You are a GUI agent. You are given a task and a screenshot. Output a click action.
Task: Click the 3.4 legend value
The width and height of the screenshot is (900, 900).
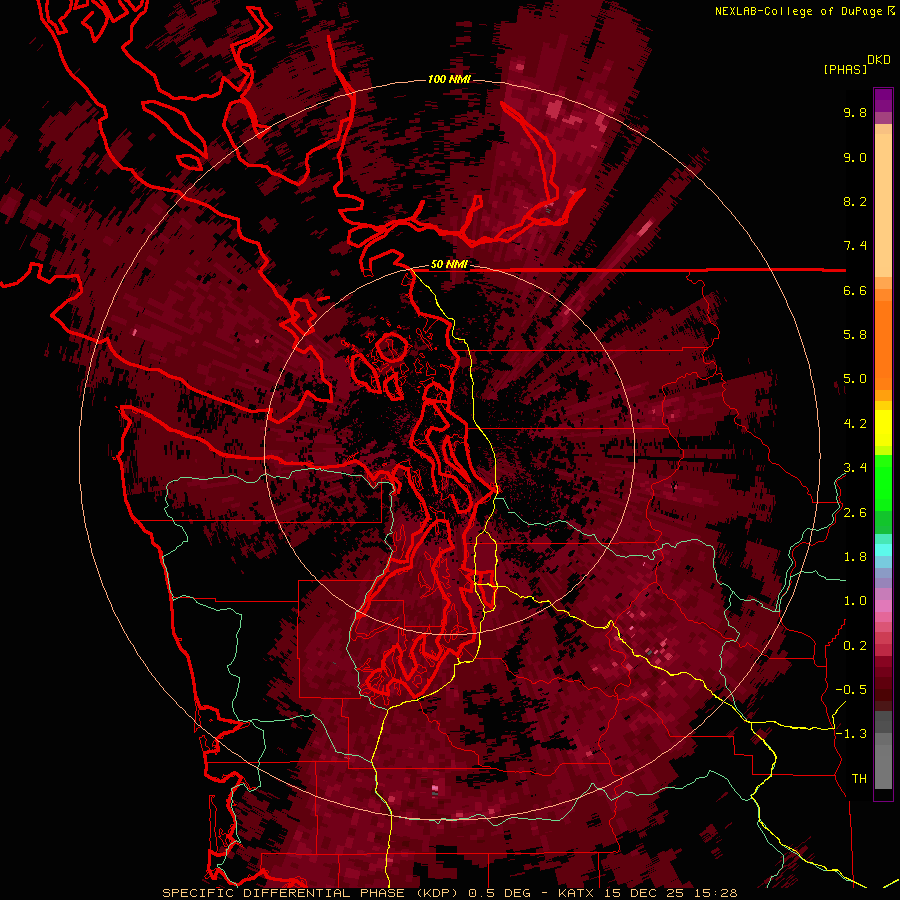point(855,468)
